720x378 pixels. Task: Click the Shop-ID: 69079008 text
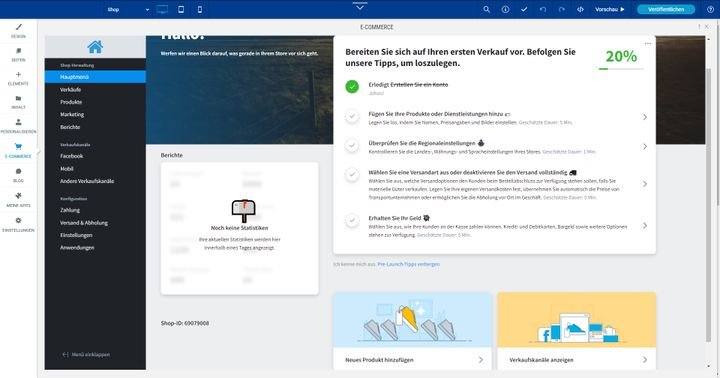185,323
